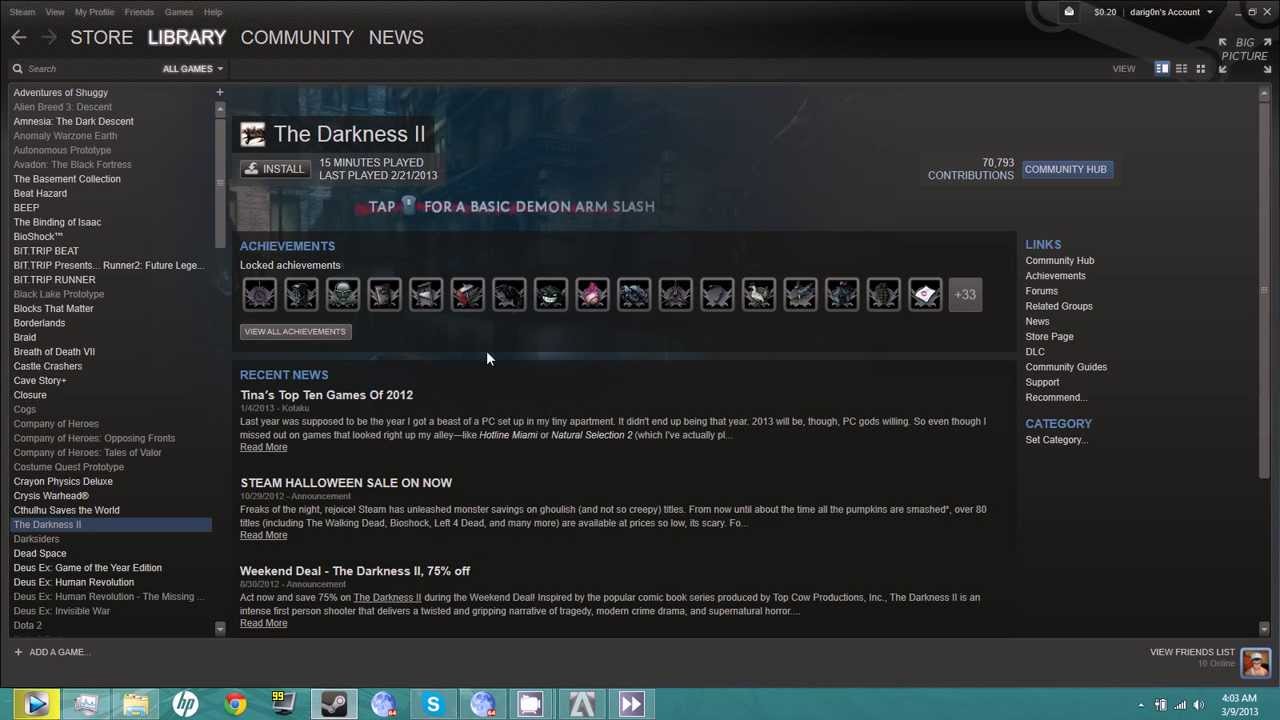View wallet balance $0.20
1280x720 pixels.
(1105, 12)
